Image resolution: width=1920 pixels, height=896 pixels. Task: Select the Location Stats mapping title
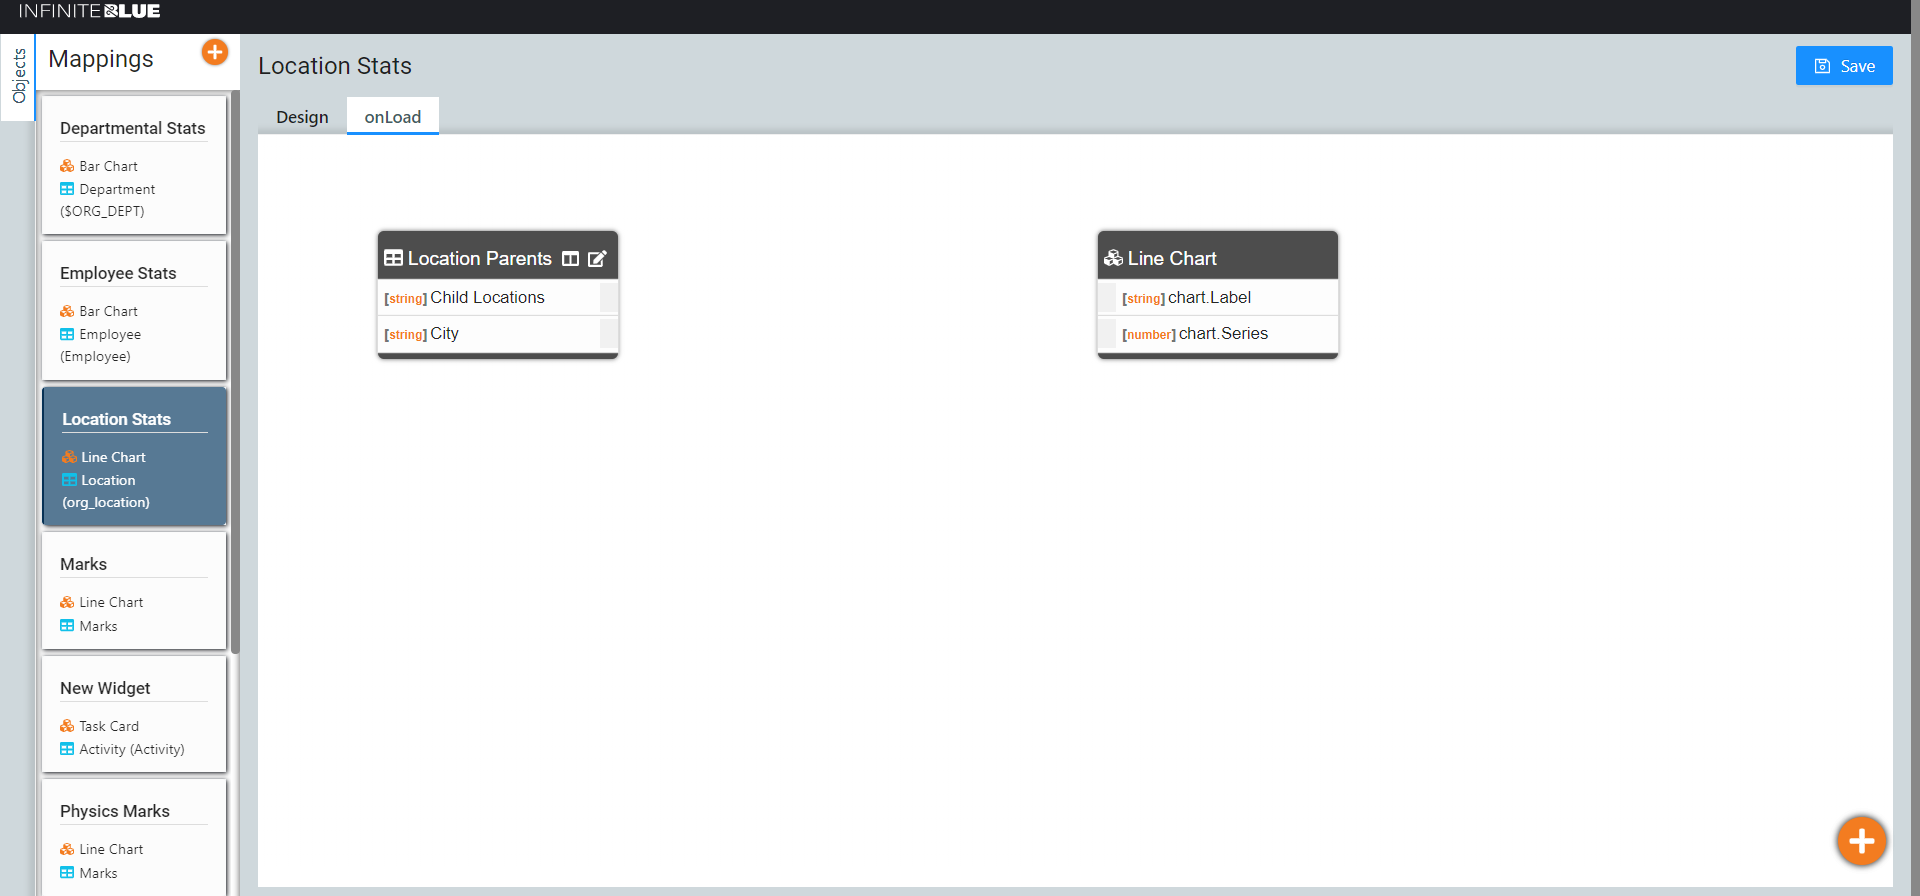click(x=116, y=419)
